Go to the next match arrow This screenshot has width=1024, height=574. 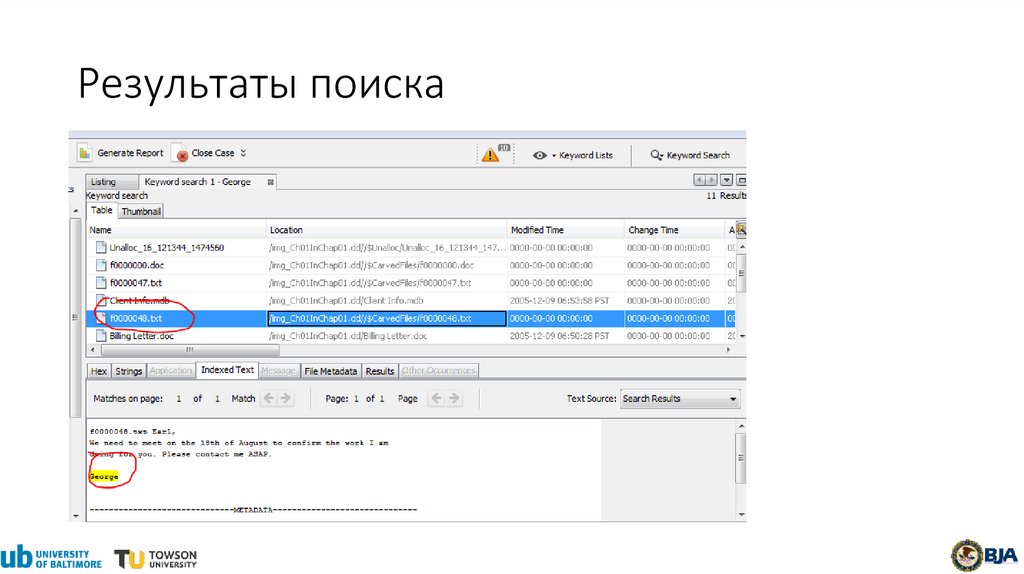[285, 398]
